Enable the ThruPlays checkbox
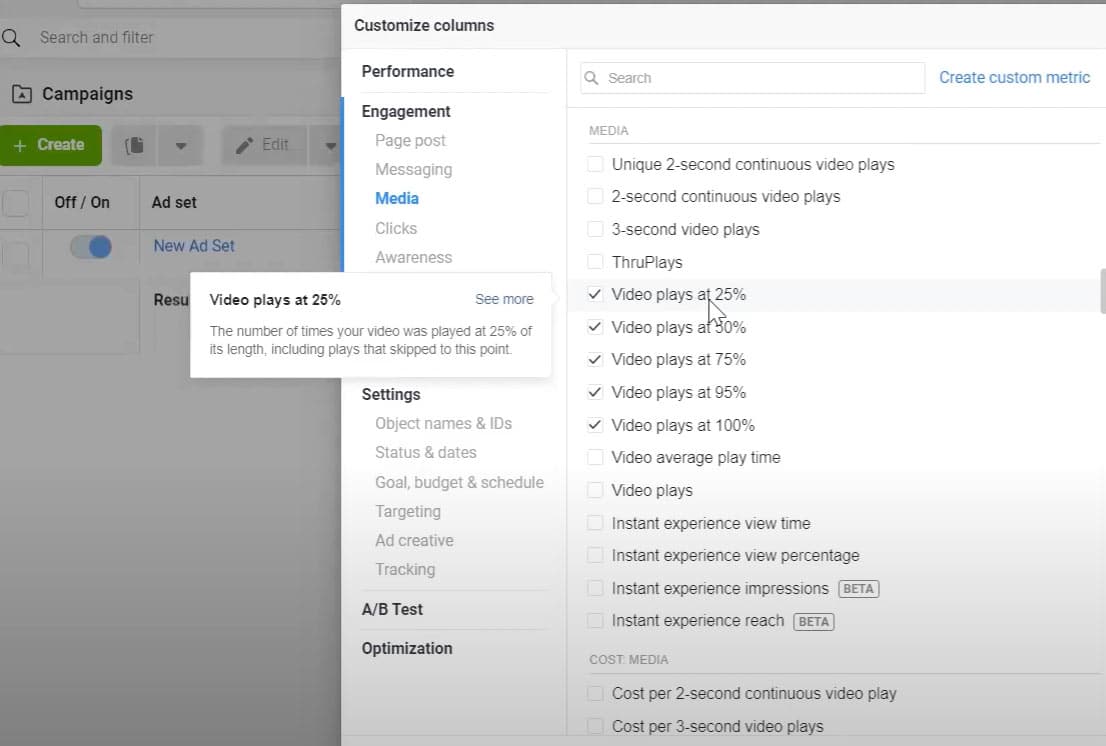 pyautogui.click(x=595, y=262)
